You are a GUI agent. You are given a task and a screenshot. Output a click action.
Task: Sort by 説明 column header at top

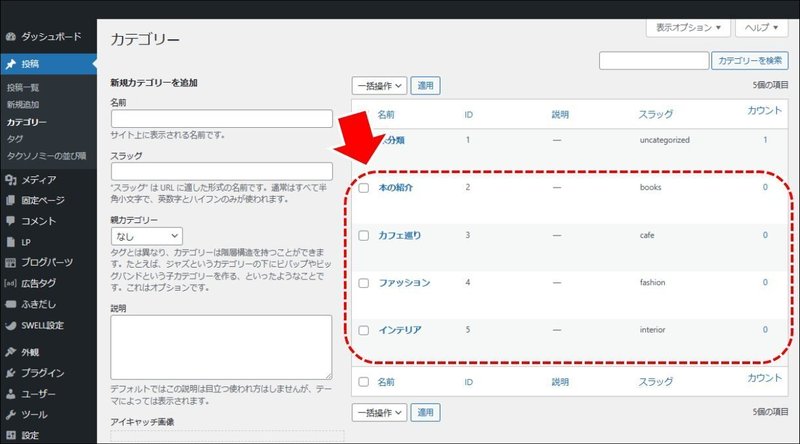click(x=560, y=114)
